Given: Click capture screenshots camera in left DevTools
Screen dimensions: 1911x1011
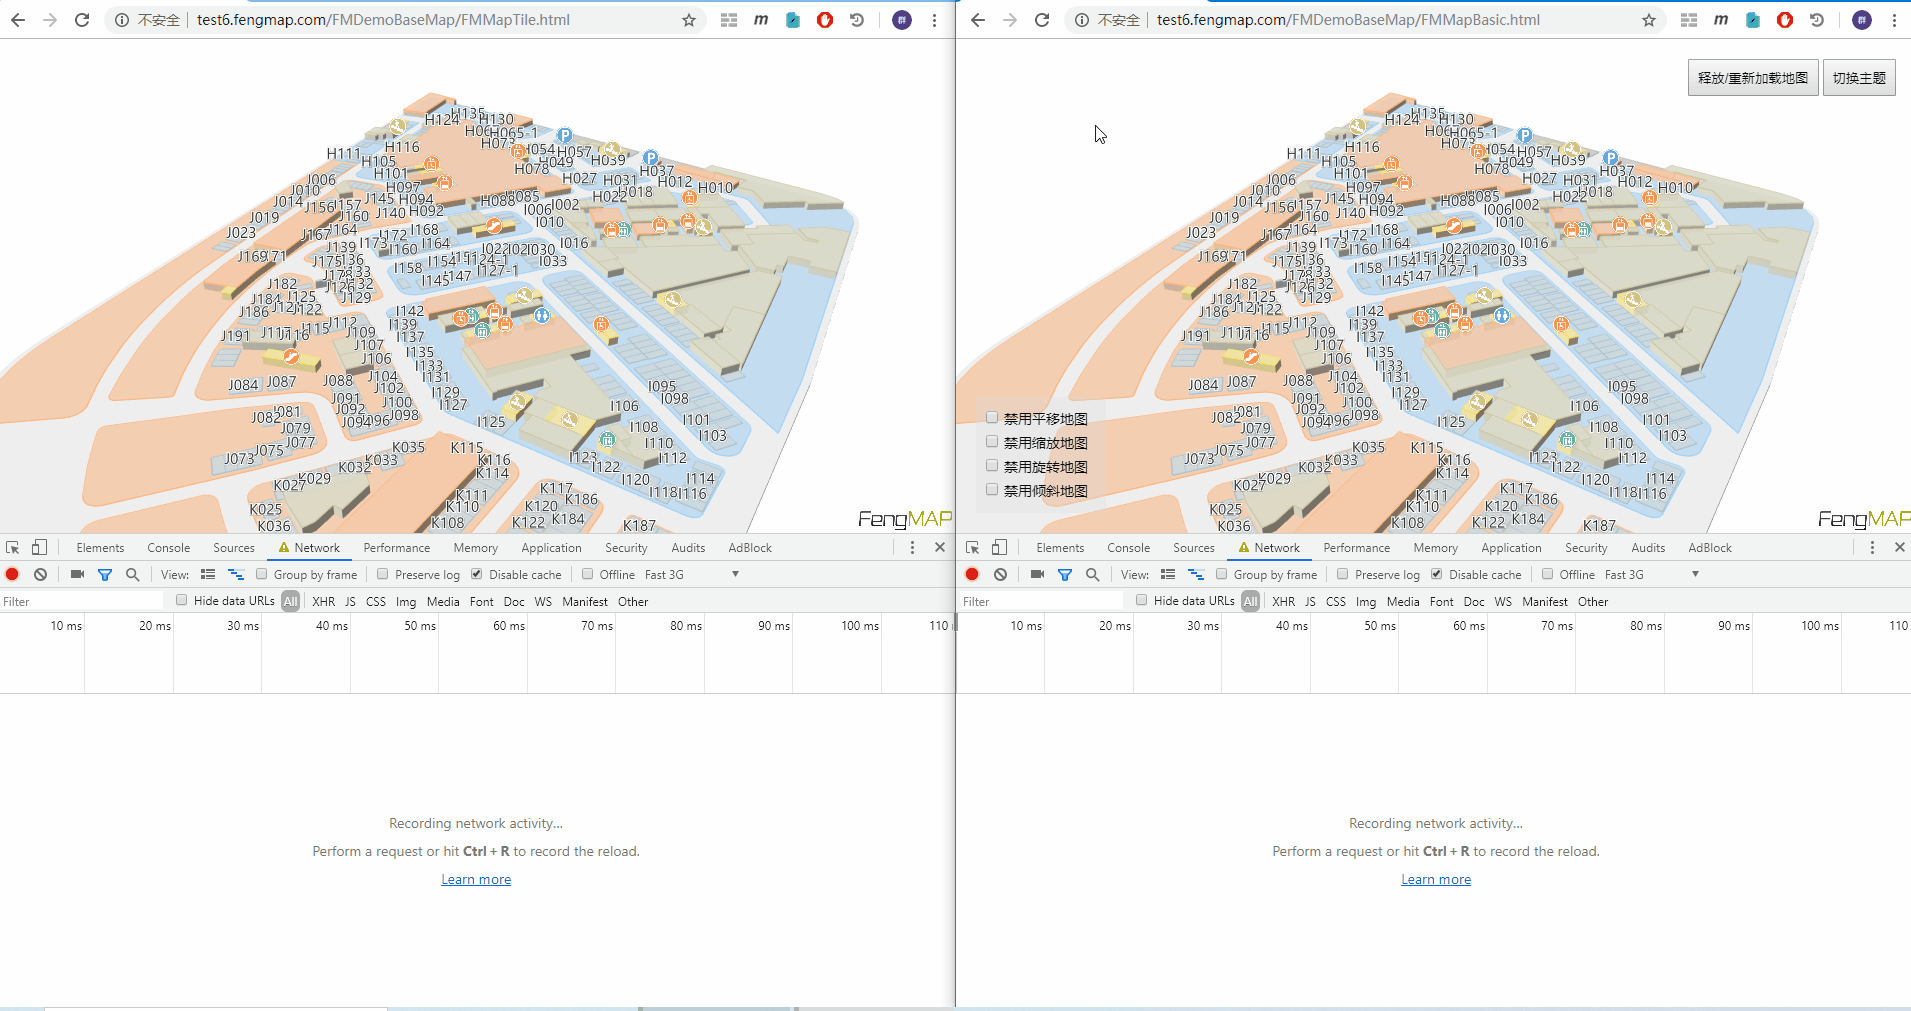Looking at the screenshot, I should 77,574.
